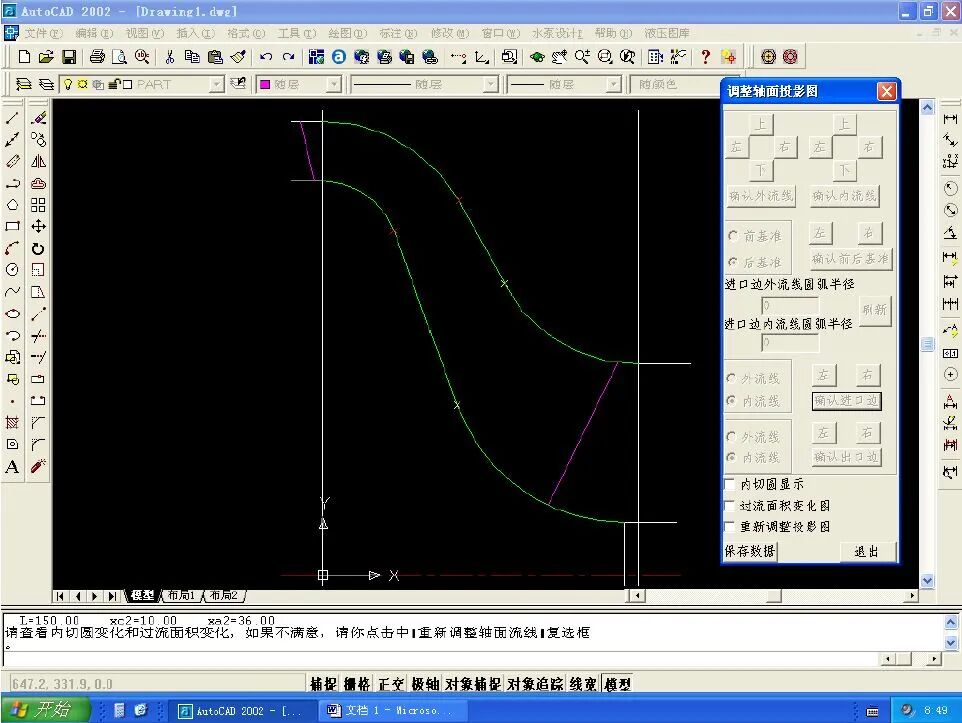962x723 pixels.
Task: Select the Linear Dimension tool
Action: click(x=950, y=118)
